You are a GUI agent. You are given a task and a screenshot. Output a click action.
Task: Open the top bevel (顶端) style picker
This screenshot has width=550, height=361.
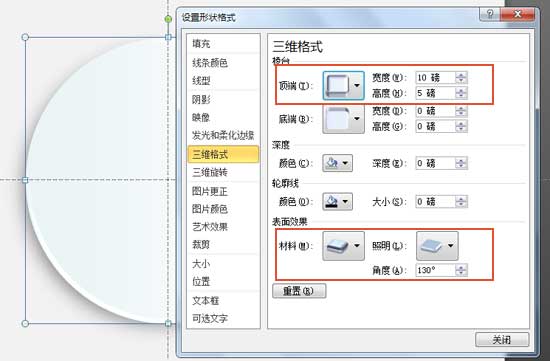[343, 86]
